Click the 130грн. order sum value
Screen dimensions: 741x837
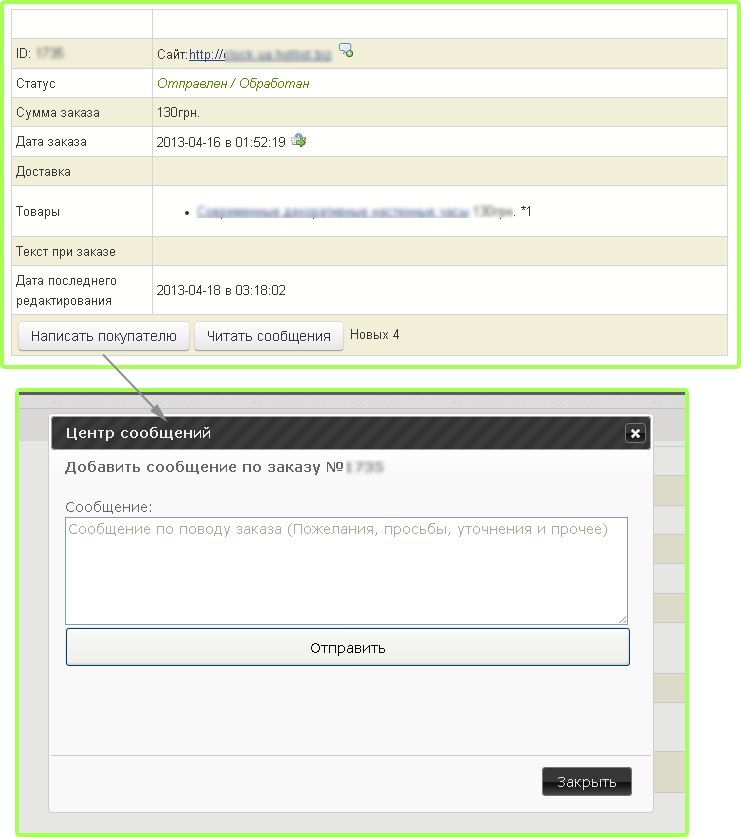pos(178,112)
